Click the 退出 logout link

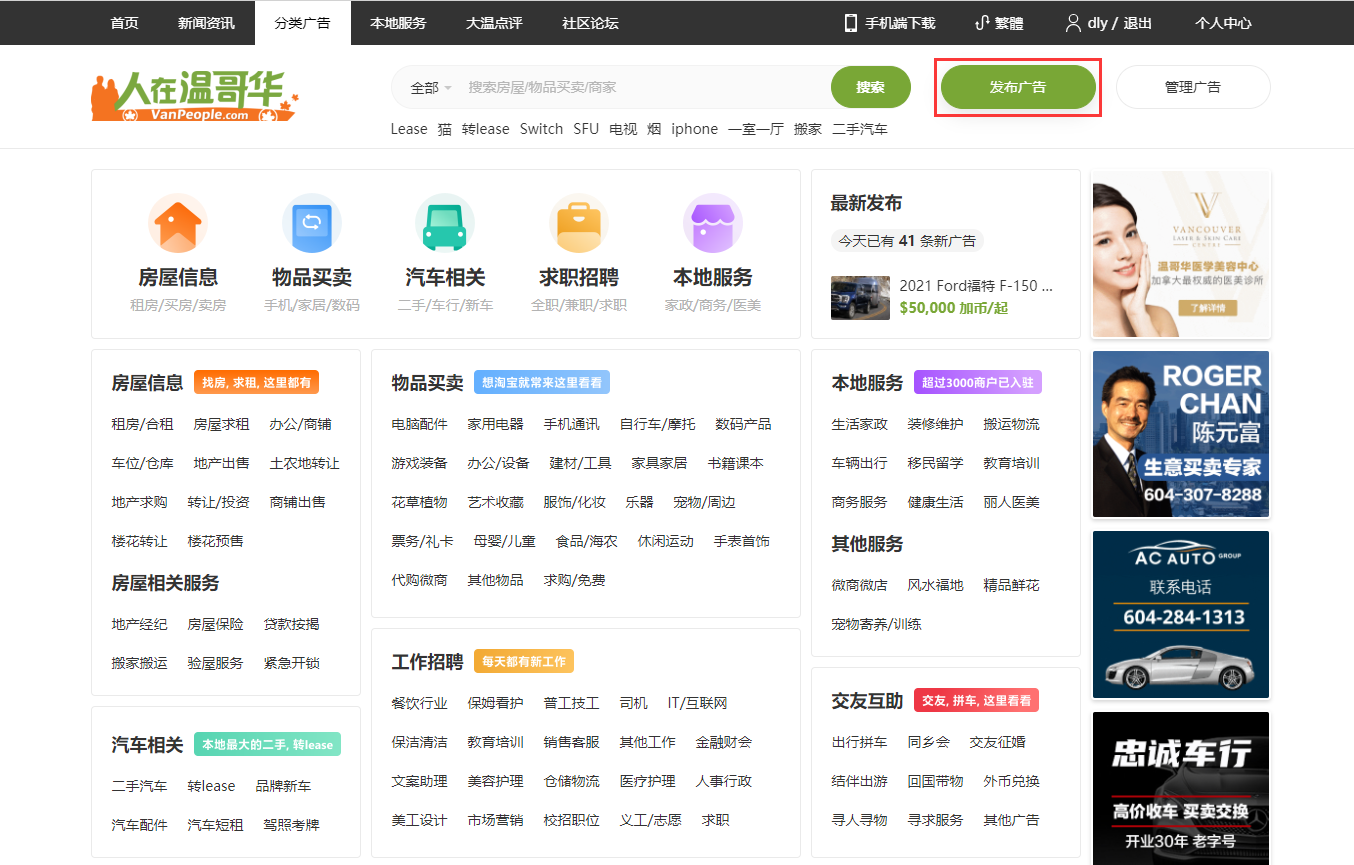pos(1138,23)
